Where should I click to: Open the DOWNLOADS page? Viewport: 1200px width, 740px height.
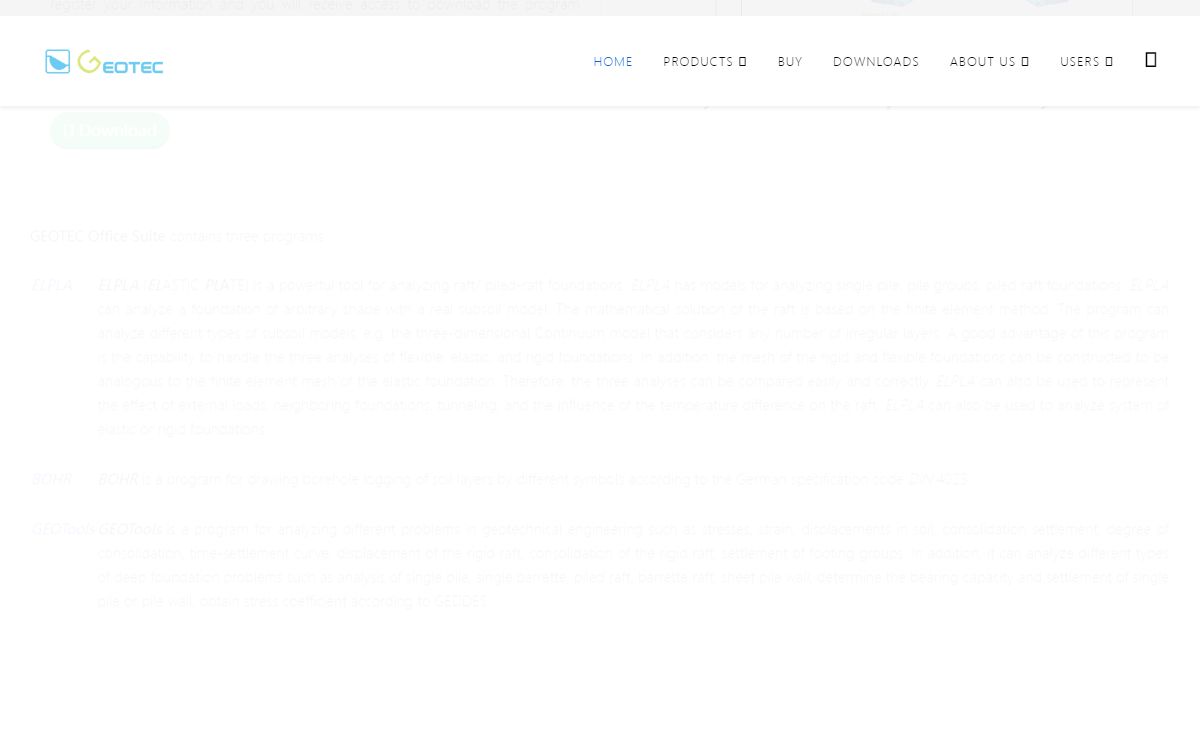(x=876, y=62)
